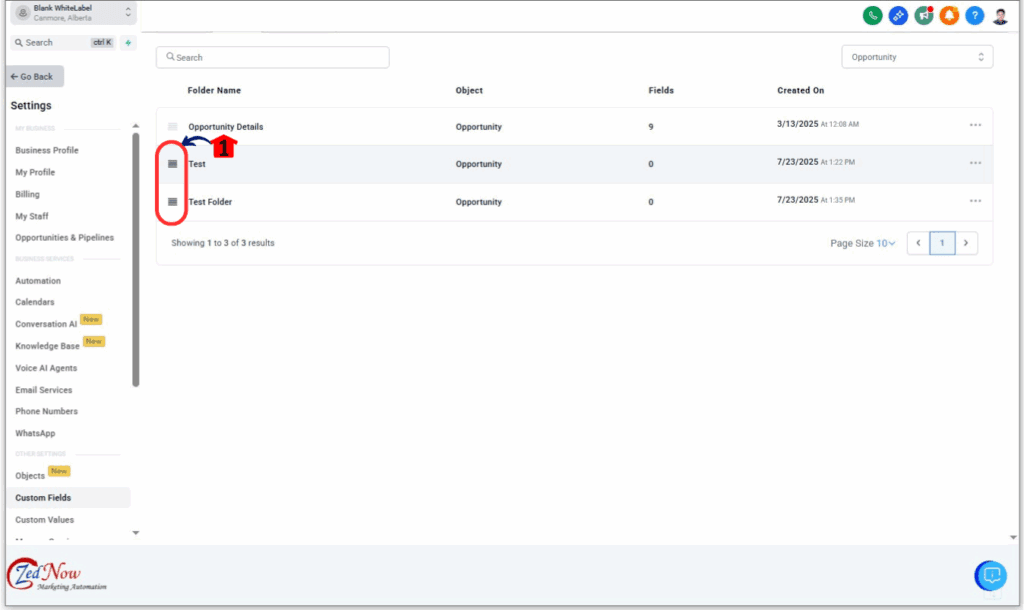Click the Go Back button
The width and height of the screenshot is (1024, 610).
pyautogui.click(x=35, y=76)
